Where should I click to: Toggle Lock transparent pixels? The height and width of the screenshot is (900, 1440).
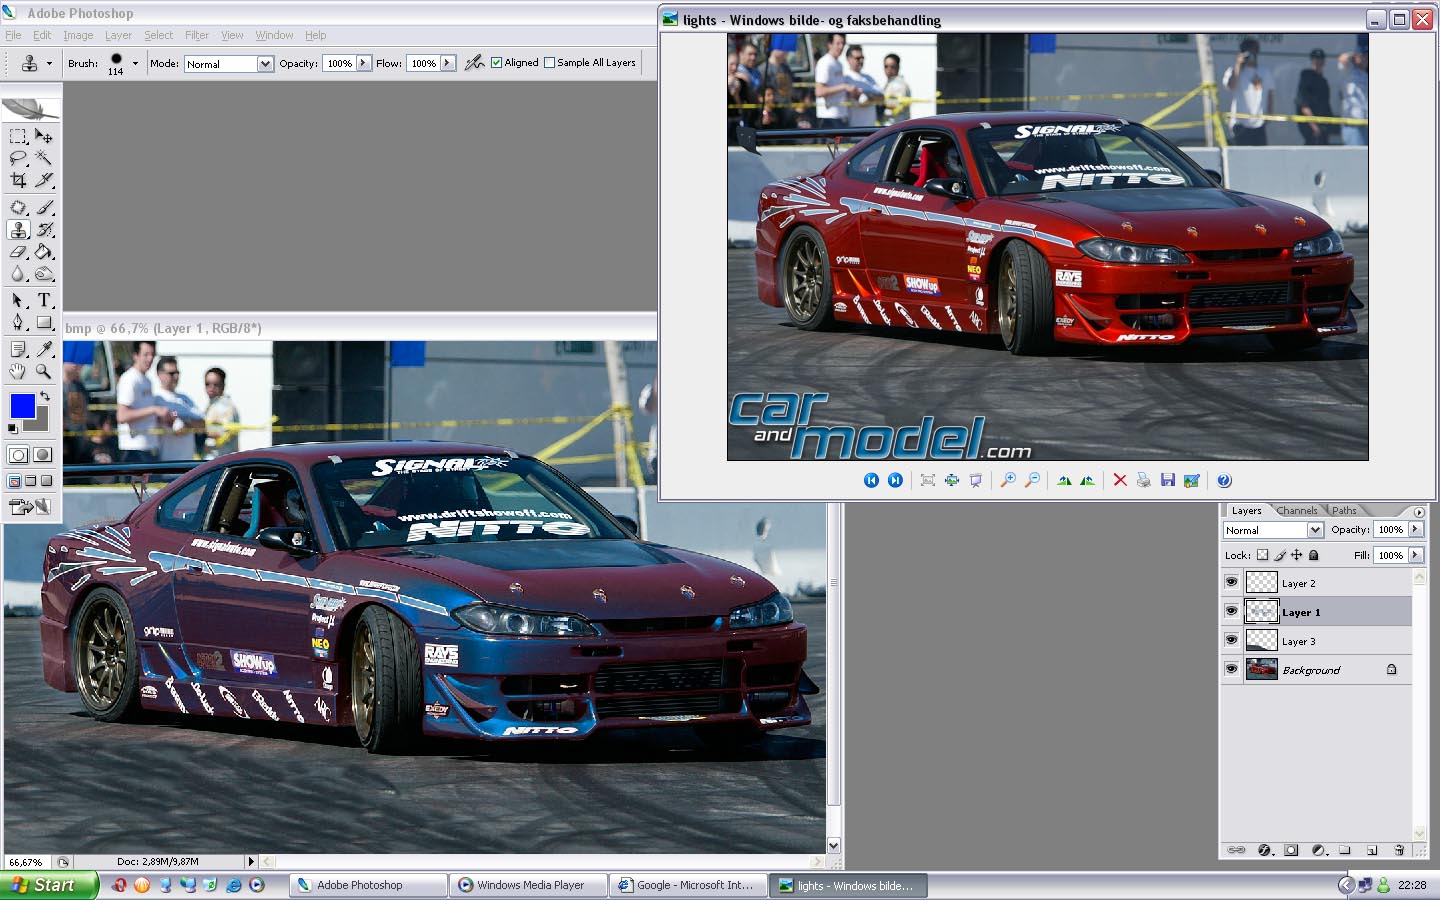pos(1262,555)
